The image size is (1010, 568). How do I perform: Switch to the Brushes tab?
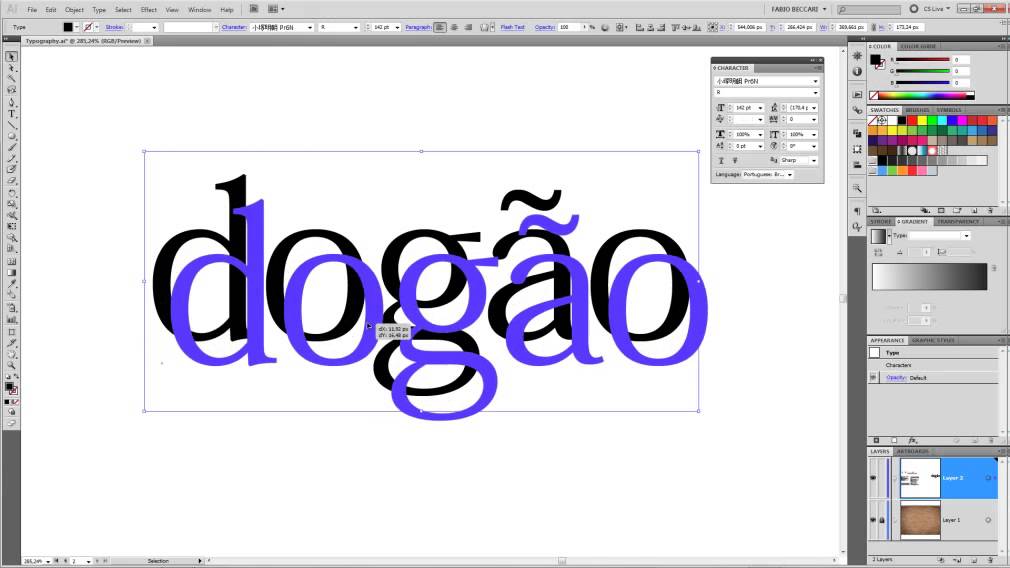917,110
